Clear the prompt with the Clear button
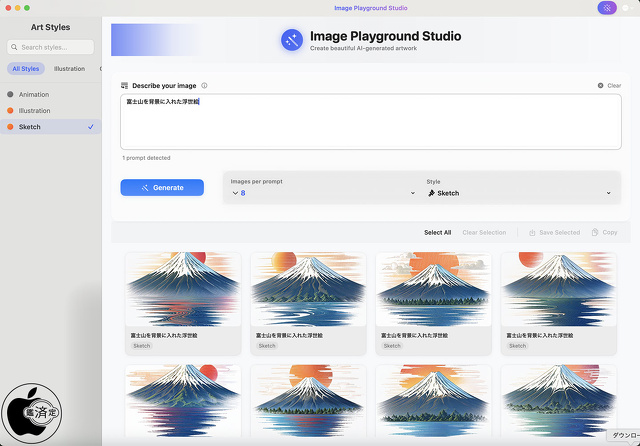640x446 pixels. coord(609,86)
